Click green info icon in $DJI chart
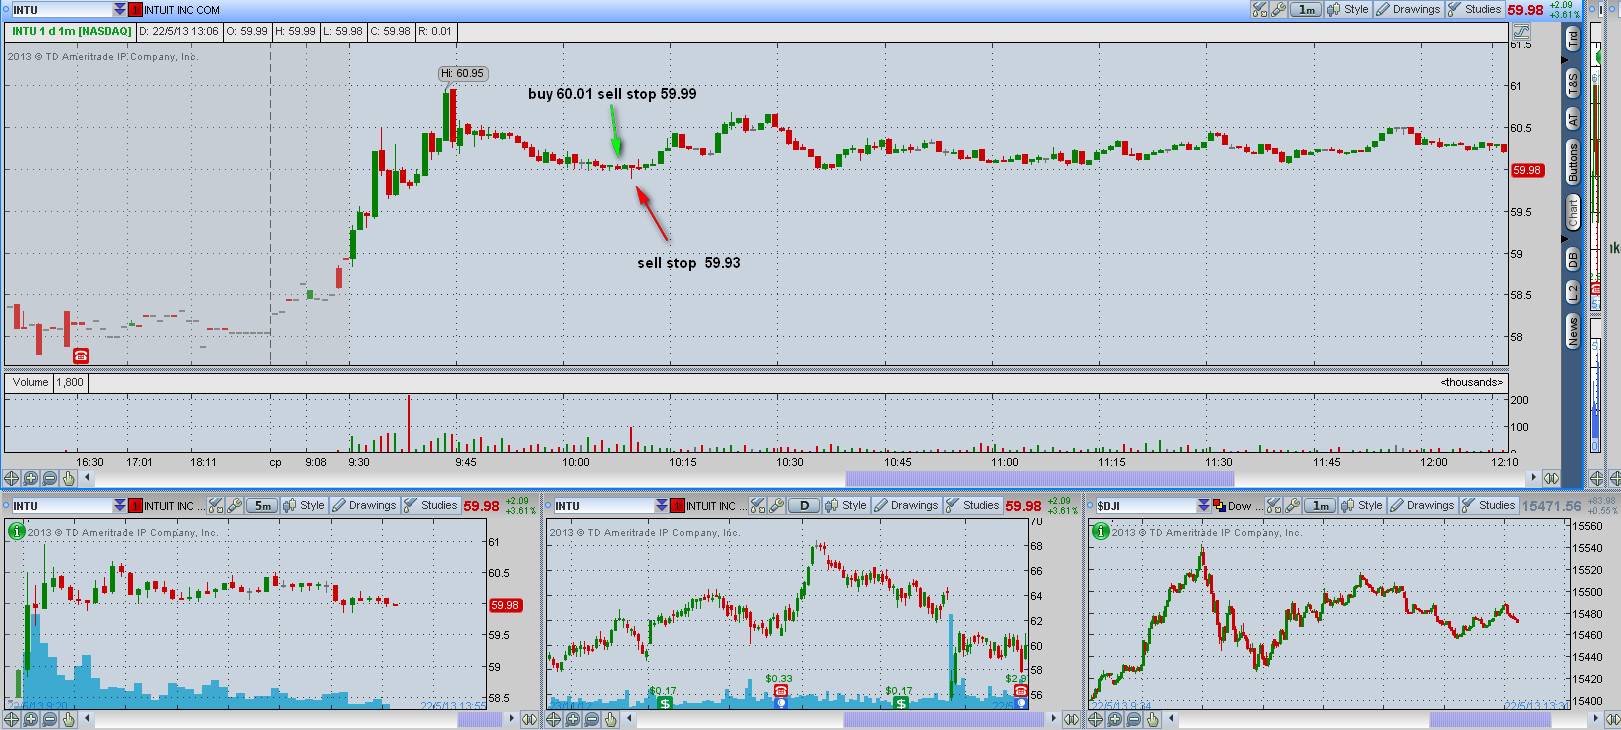The width and height of the screenshot is (1621, 730). coord(1100,531)
